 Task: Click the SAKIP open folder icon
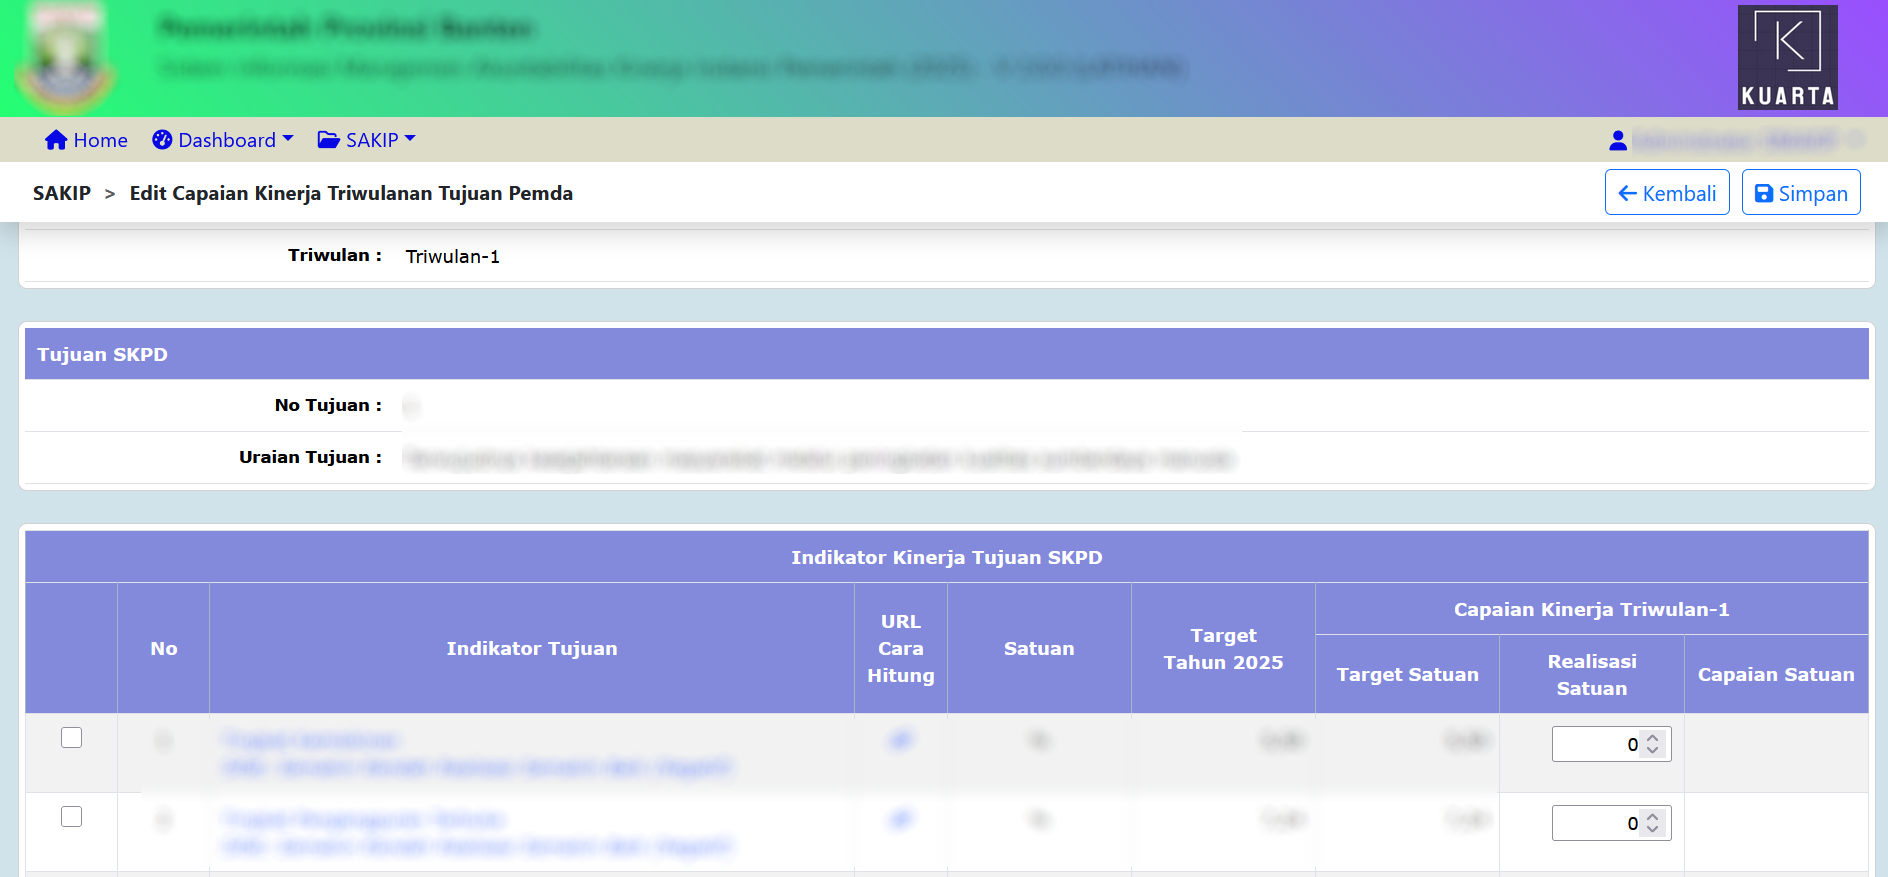click(328, 140)
